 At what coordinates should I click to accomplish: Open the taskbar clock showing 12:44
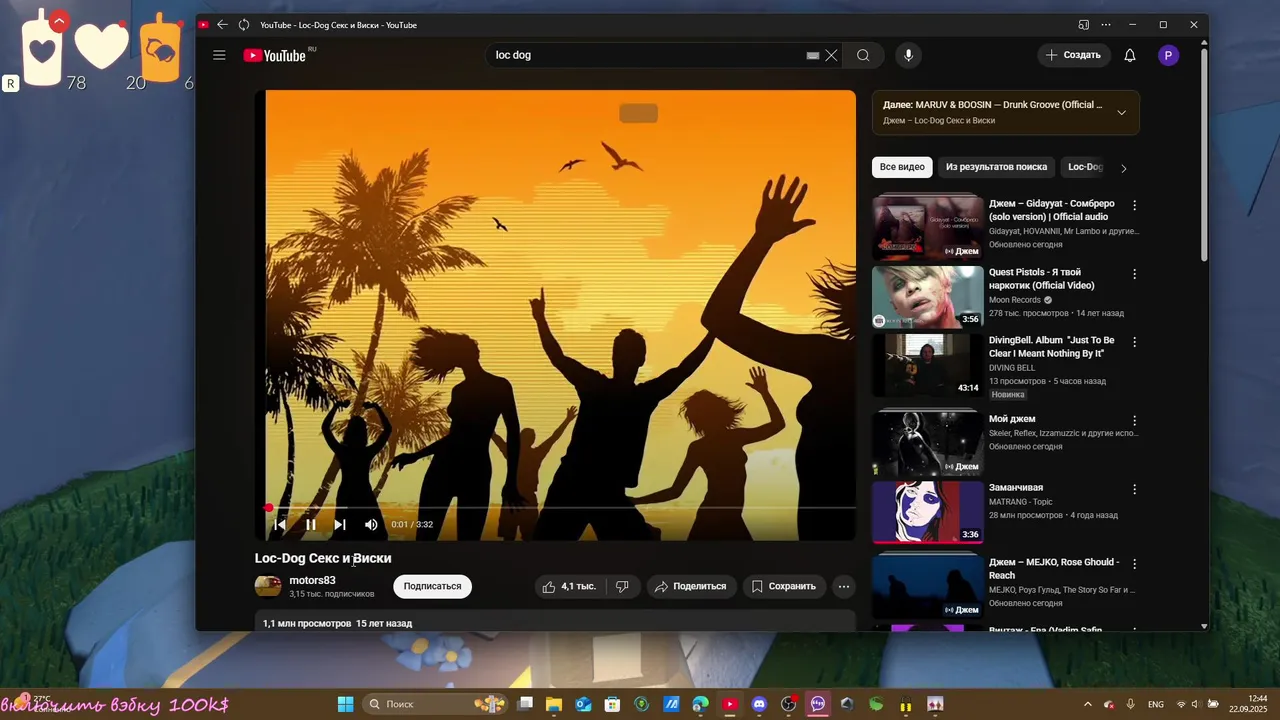(x=1250, y=704)
